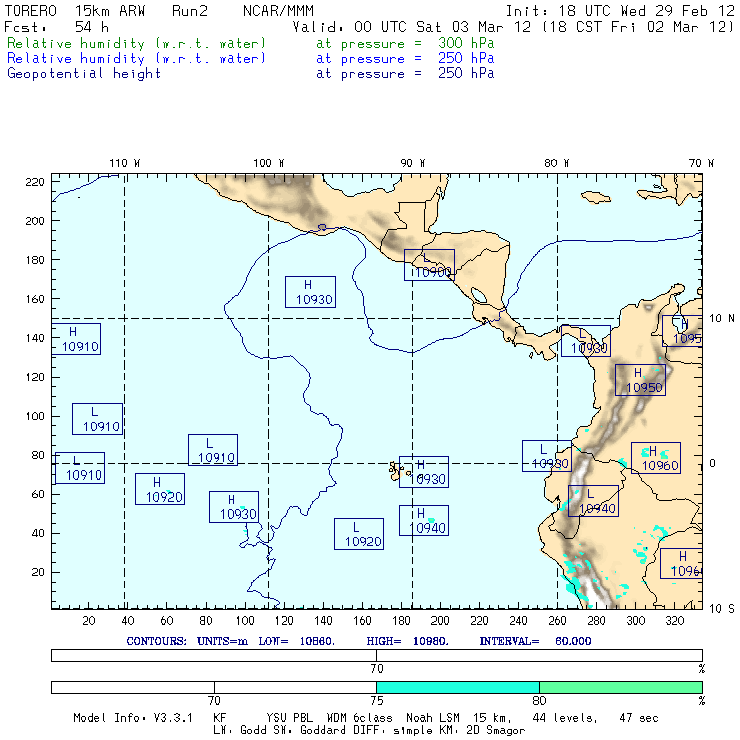
Task: Click the 'H 10930' box beside Galapagos islands
Action: tap(424, 472)
